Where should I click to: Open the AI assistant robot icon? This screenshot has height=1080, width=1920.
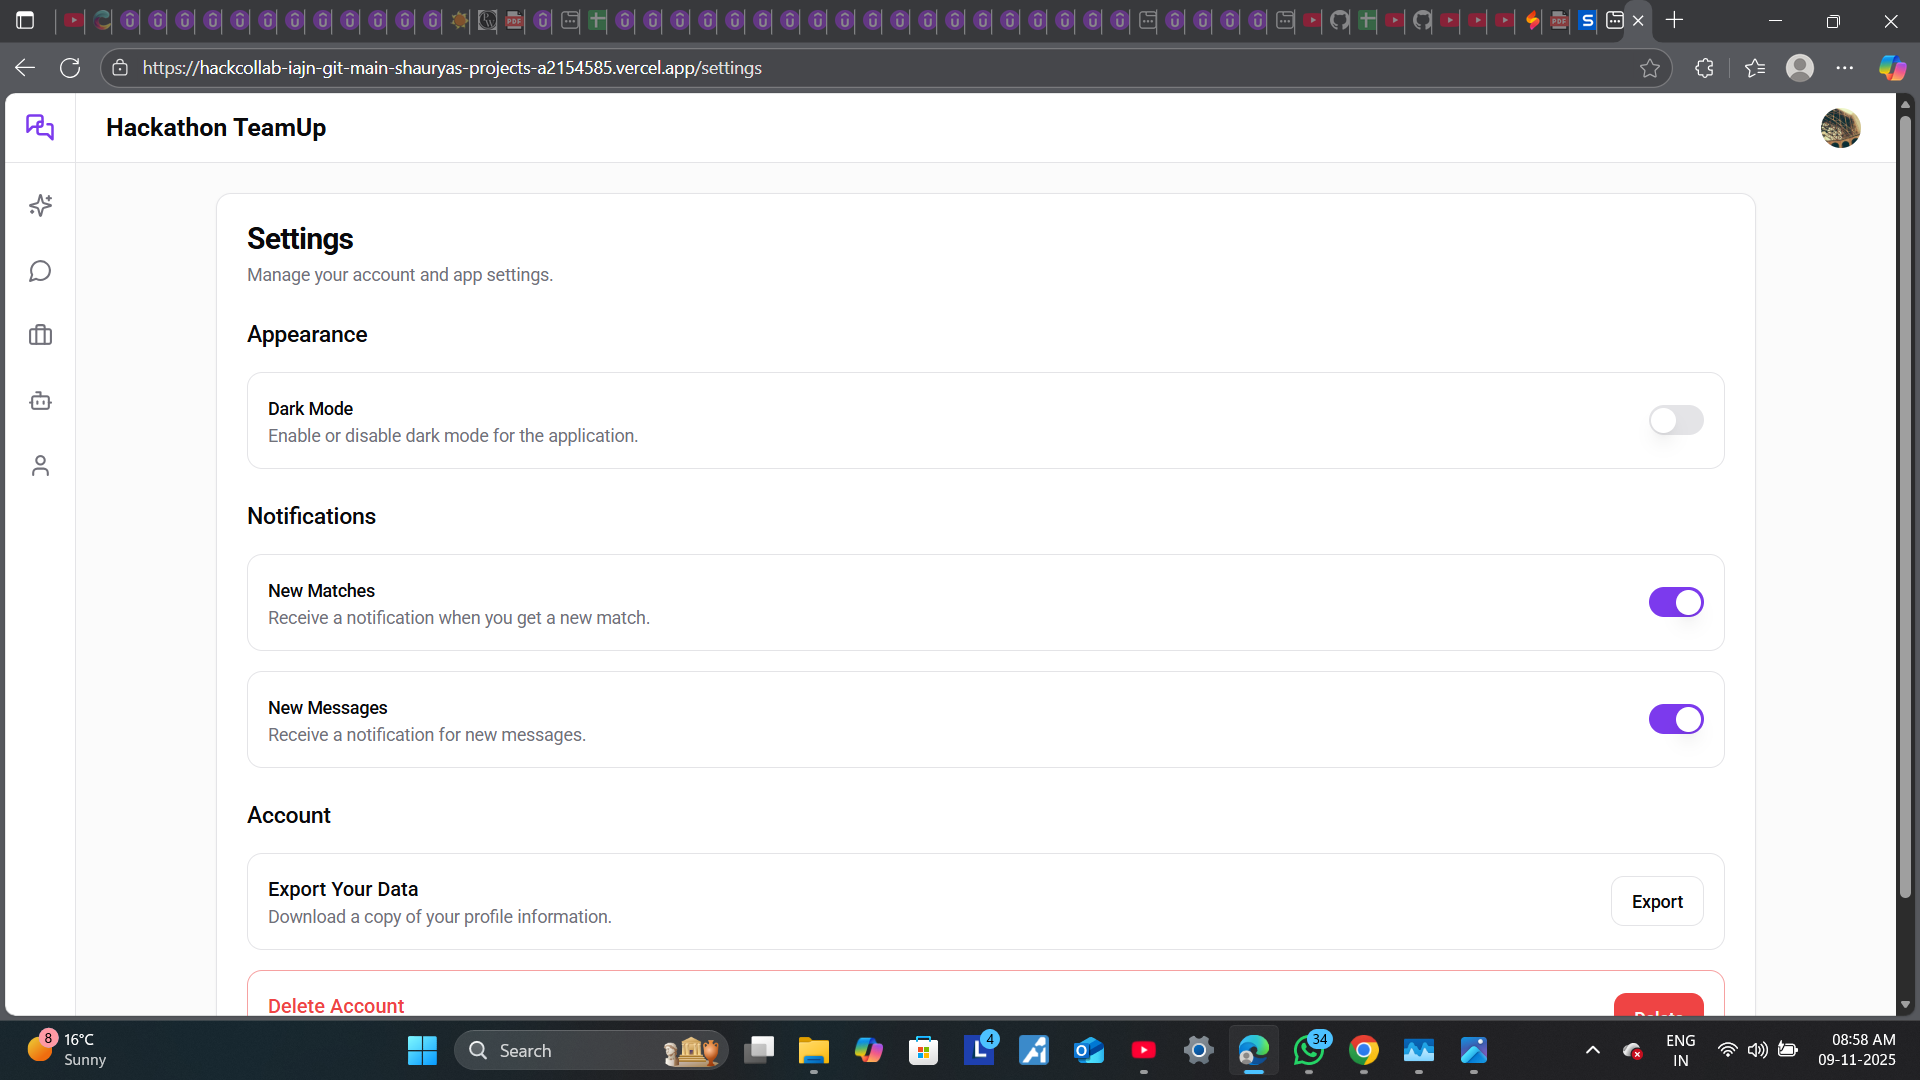coord(40,400)
